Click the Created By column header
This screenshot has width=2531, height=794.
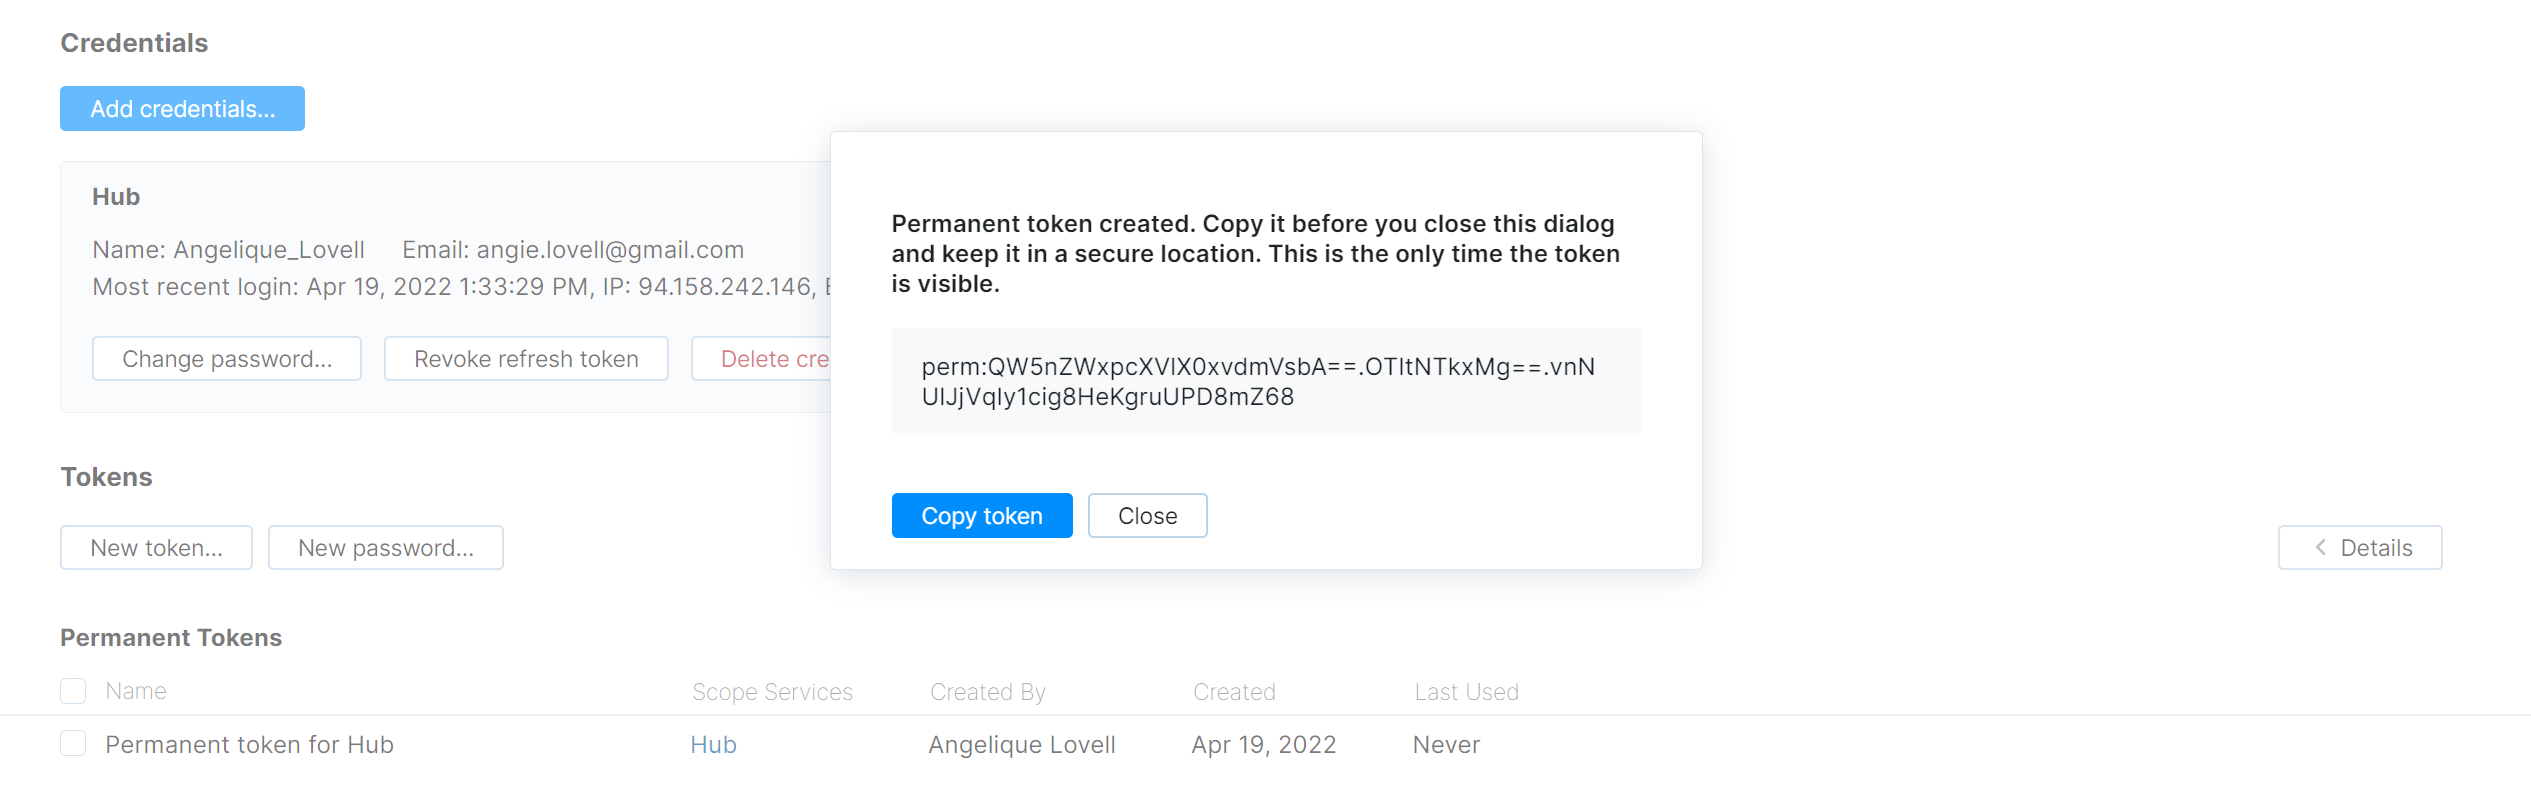987,692
